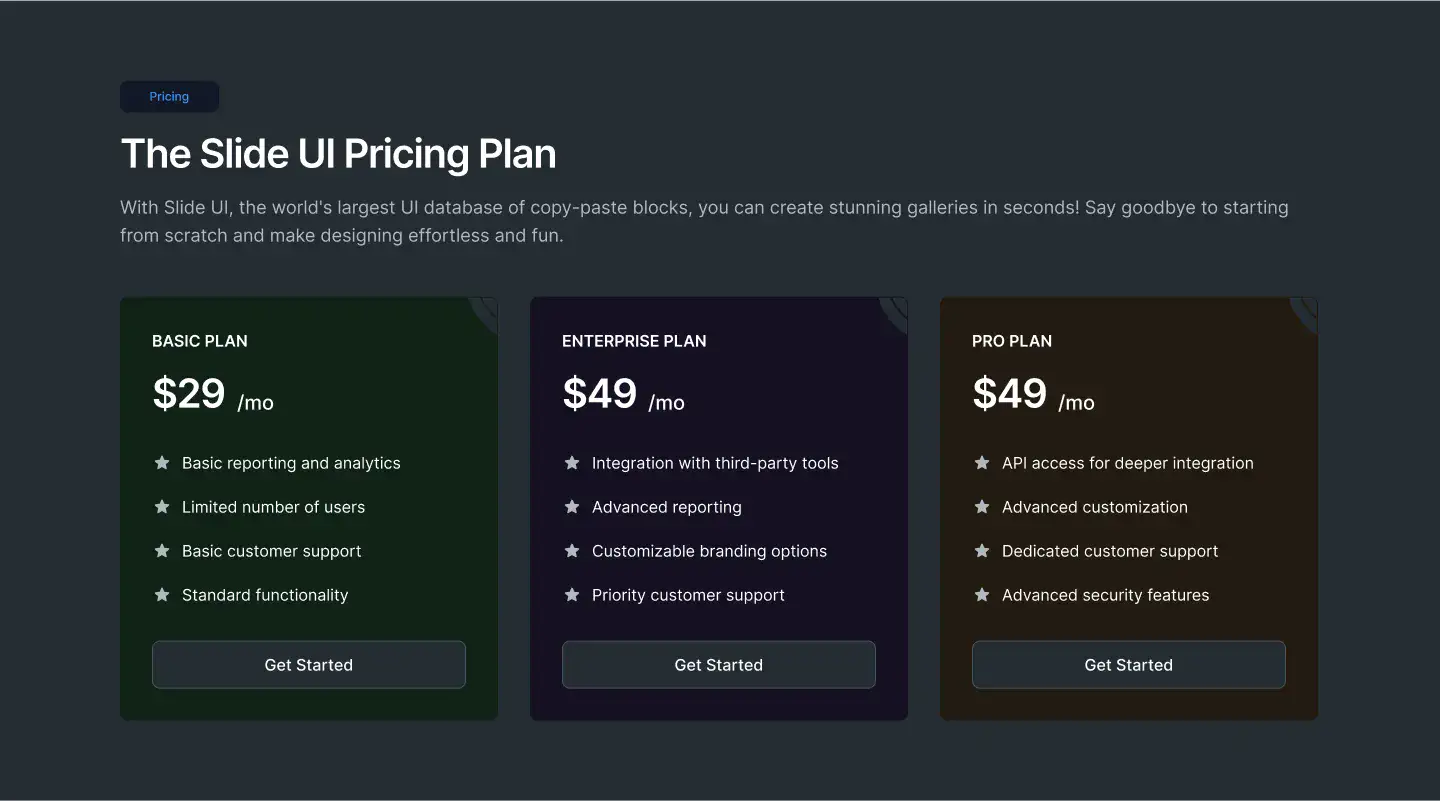Select the PRO PLAN card title

pos(1012,341)
